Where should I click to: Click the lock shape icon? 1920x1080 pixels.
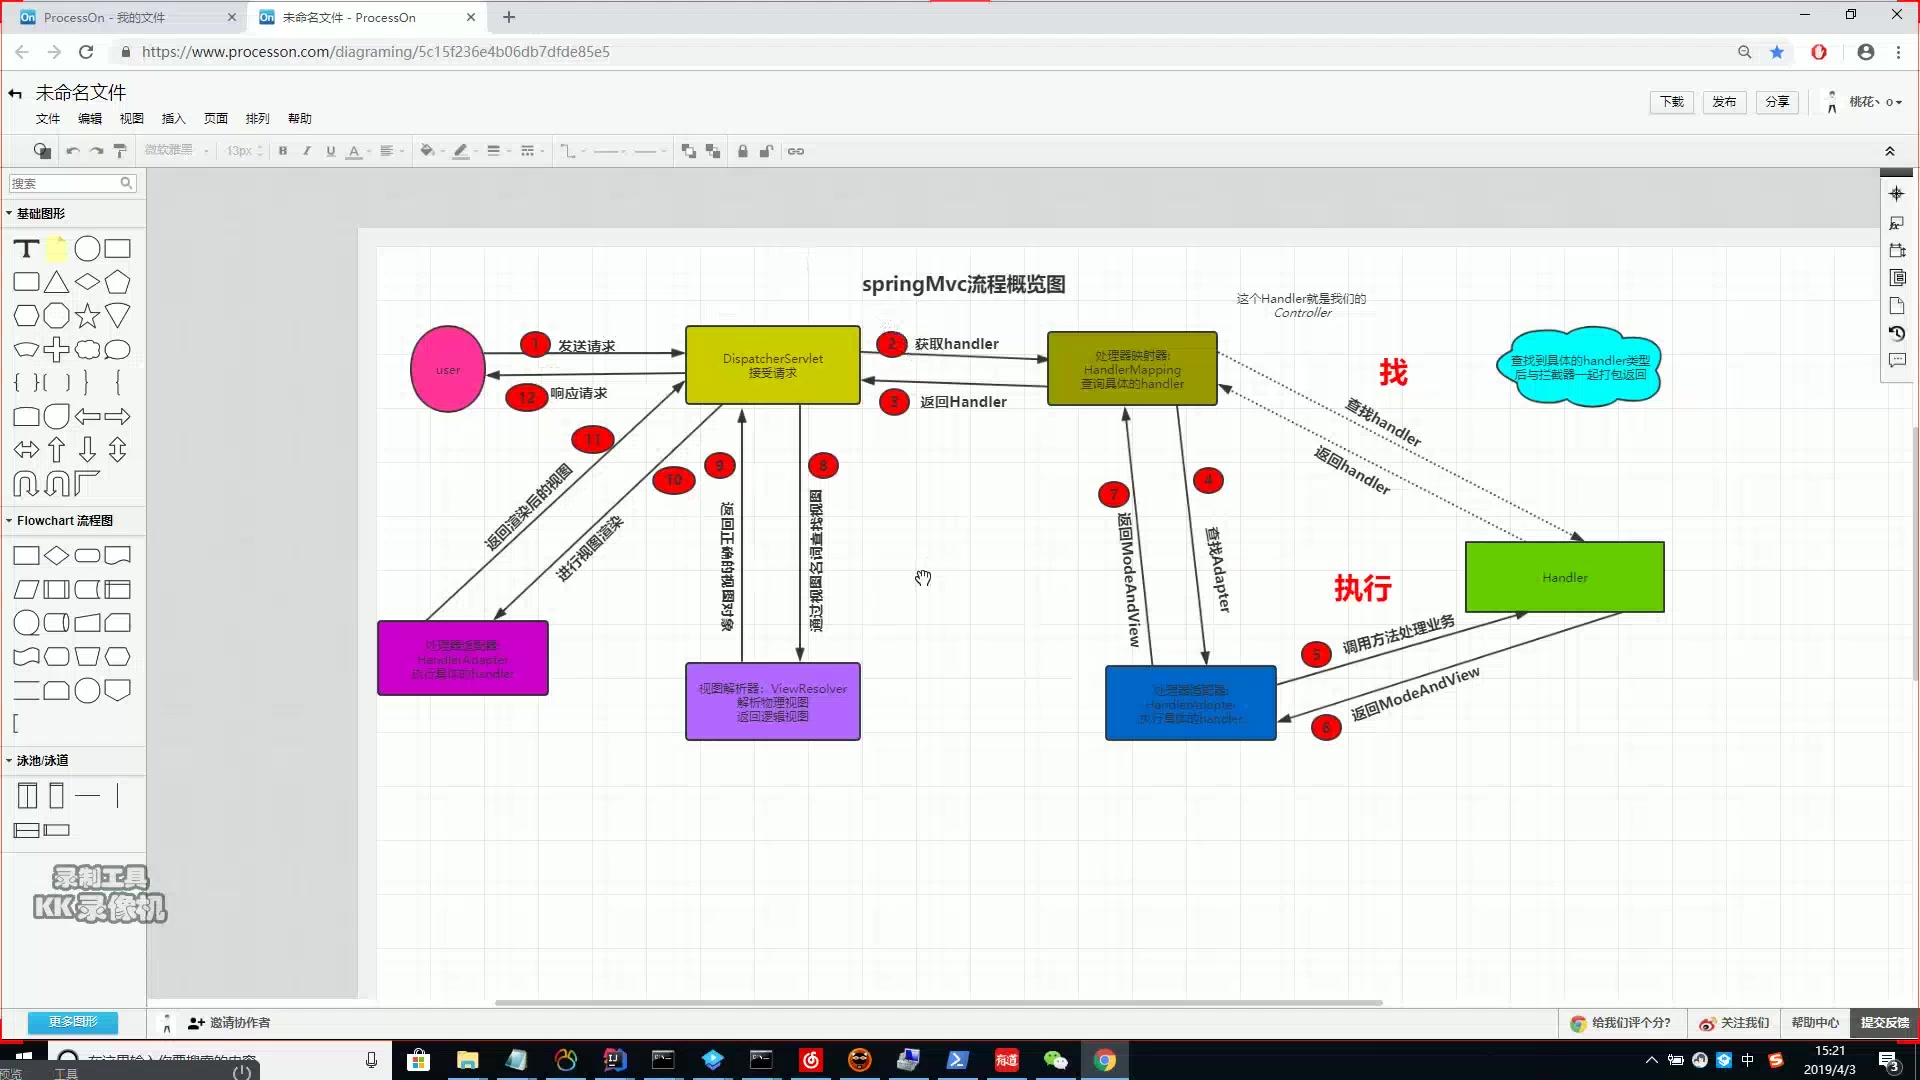pyautogui.click(x=742, y=151)
